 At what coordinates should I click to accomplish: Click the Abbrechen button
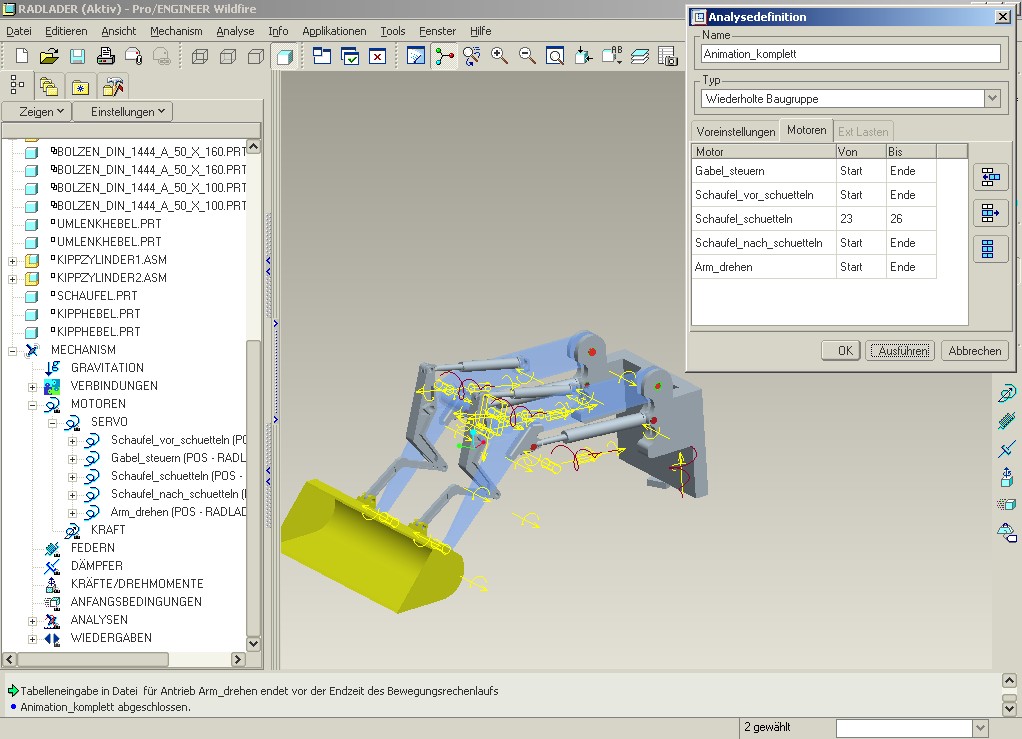[x=974, y=351]
